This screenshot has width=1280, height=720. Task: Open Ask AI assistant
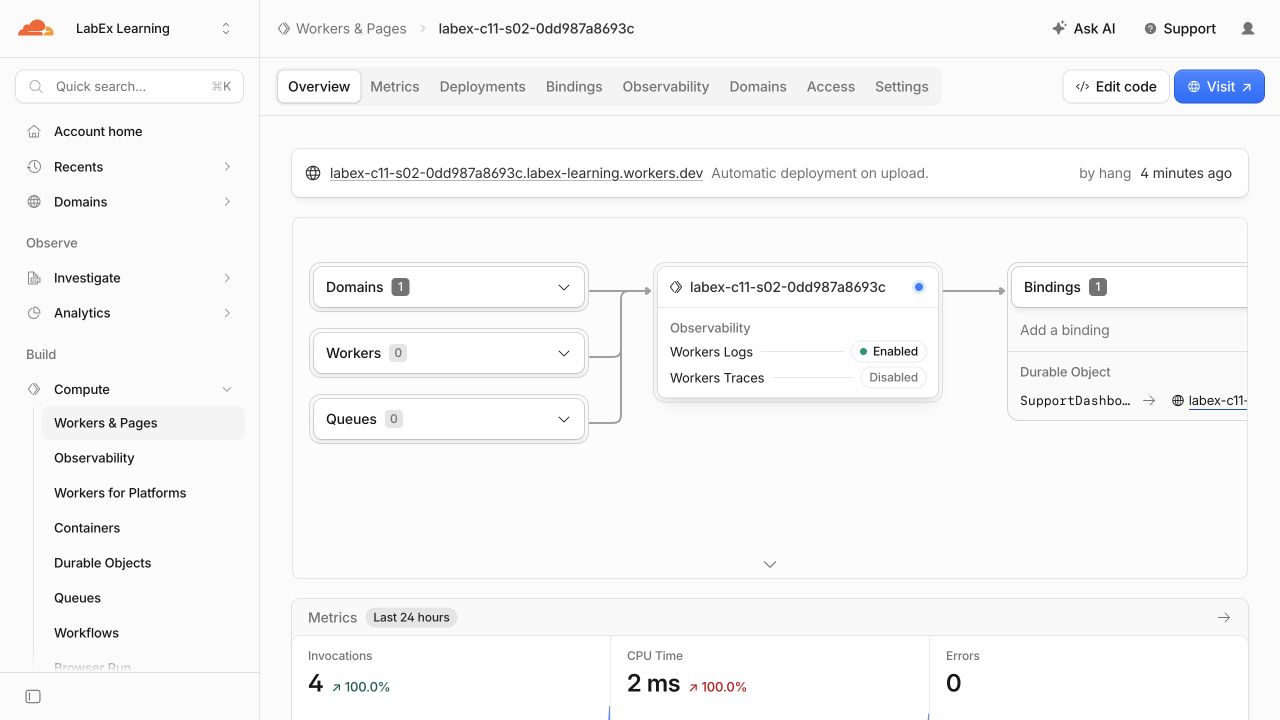(x=1084, y=28)
